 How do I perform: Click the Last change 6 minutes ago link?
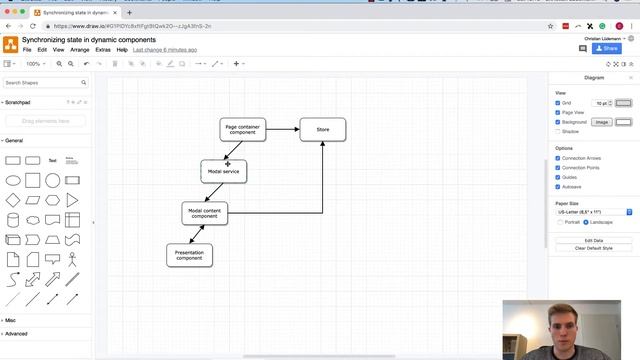coord(165,50)
